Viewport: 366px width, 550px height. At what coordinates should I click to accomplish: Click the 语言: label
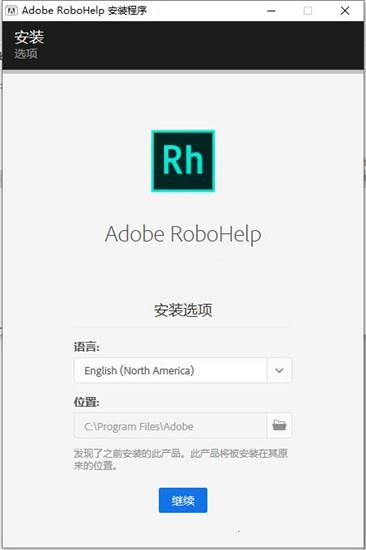click(86, 347)
